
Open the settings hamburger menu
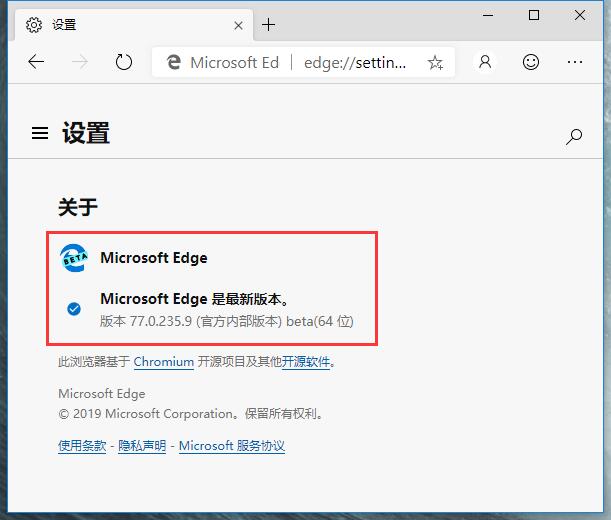click(40, 133)
